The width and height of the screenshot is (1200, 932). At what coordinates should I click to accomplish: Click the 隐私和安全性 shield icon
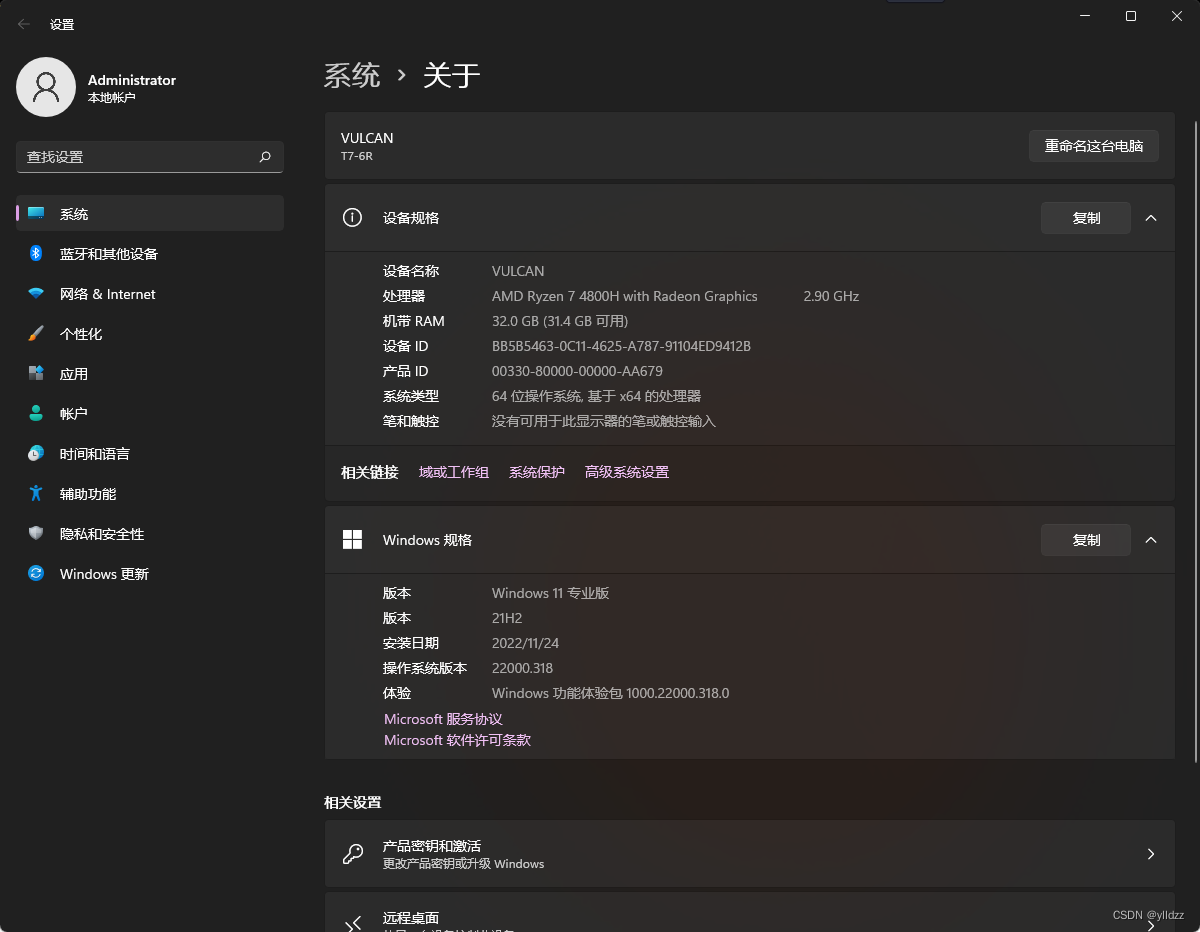point(36,534)
